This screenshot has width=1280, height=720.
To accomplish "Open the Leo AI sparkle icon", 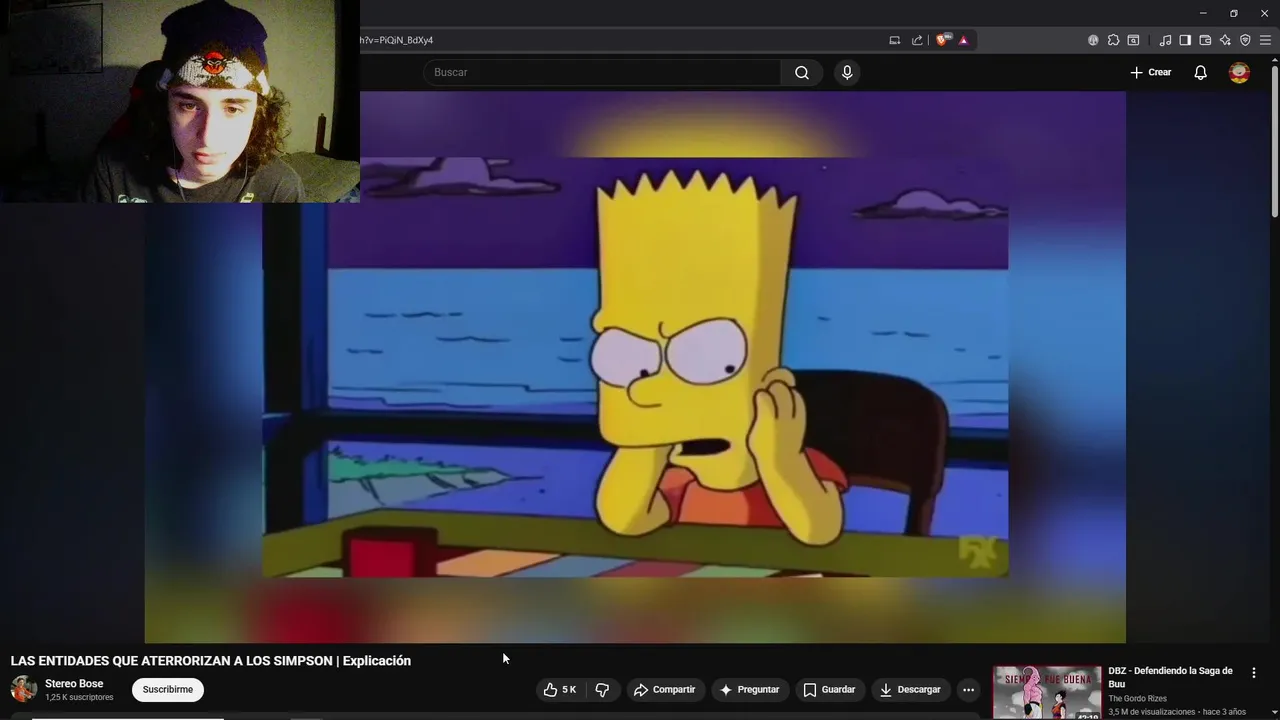I will pos(1225,40).
